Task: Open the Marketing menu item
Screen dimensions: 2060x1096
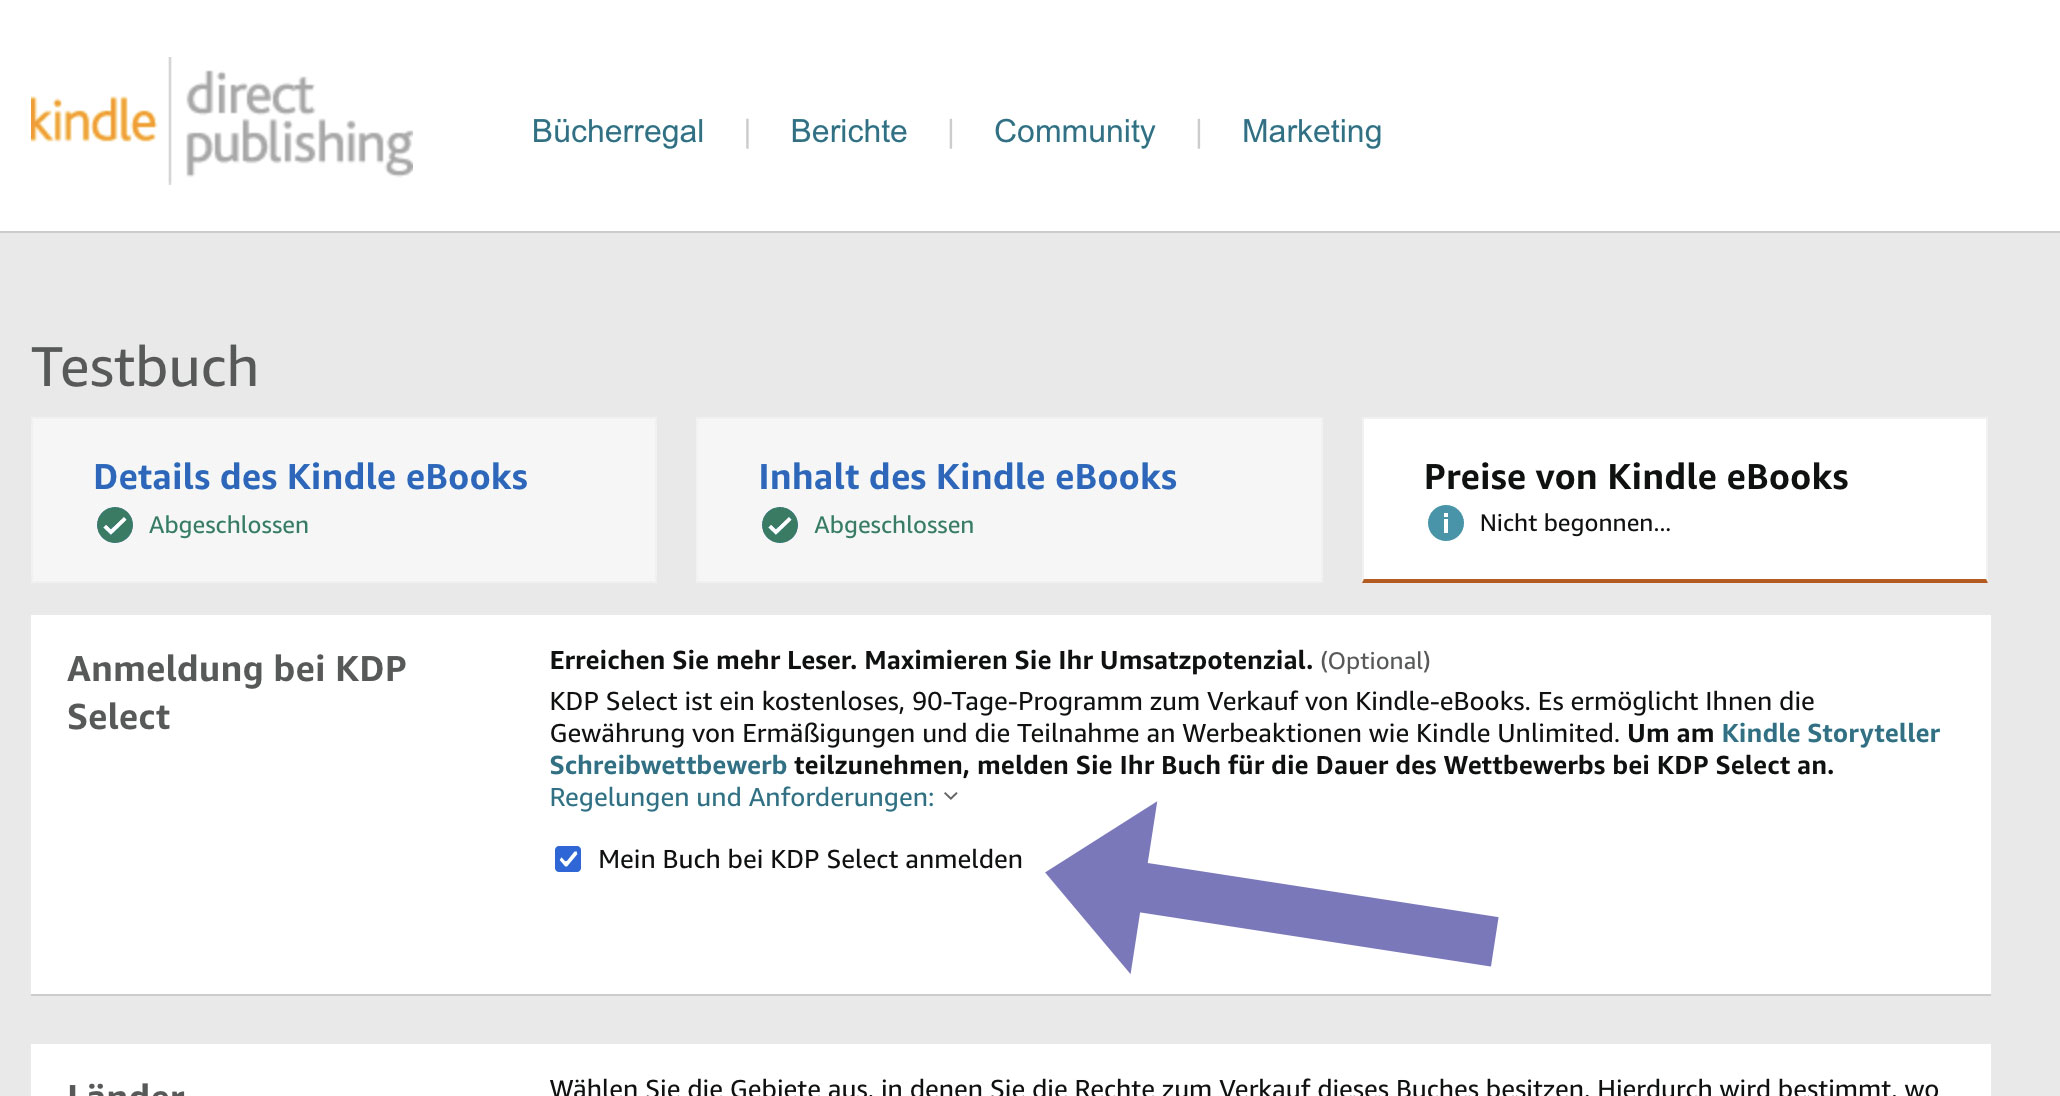Action: pos(1311,131)
